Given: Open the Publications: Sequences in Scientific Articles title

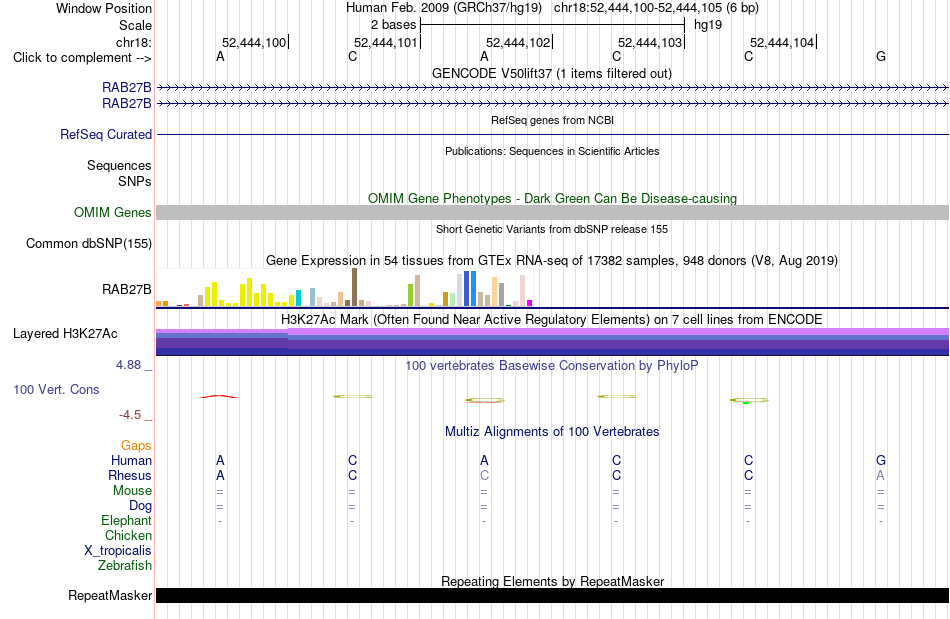Looking at the screenshot, I should pyautogui.click(x=552, y=151).
